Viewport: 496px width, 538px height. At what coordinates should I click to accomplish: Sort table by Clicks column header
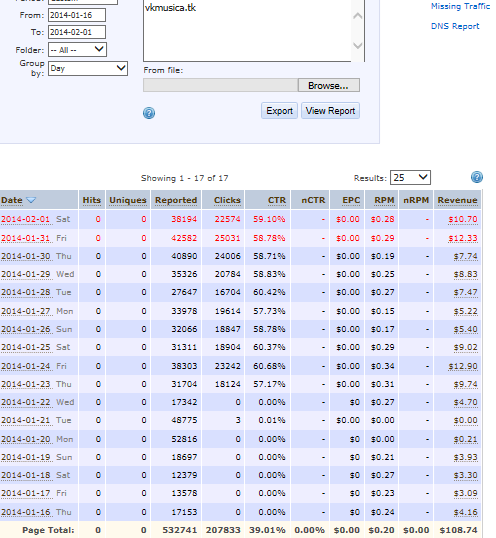[x=227, y=200]
